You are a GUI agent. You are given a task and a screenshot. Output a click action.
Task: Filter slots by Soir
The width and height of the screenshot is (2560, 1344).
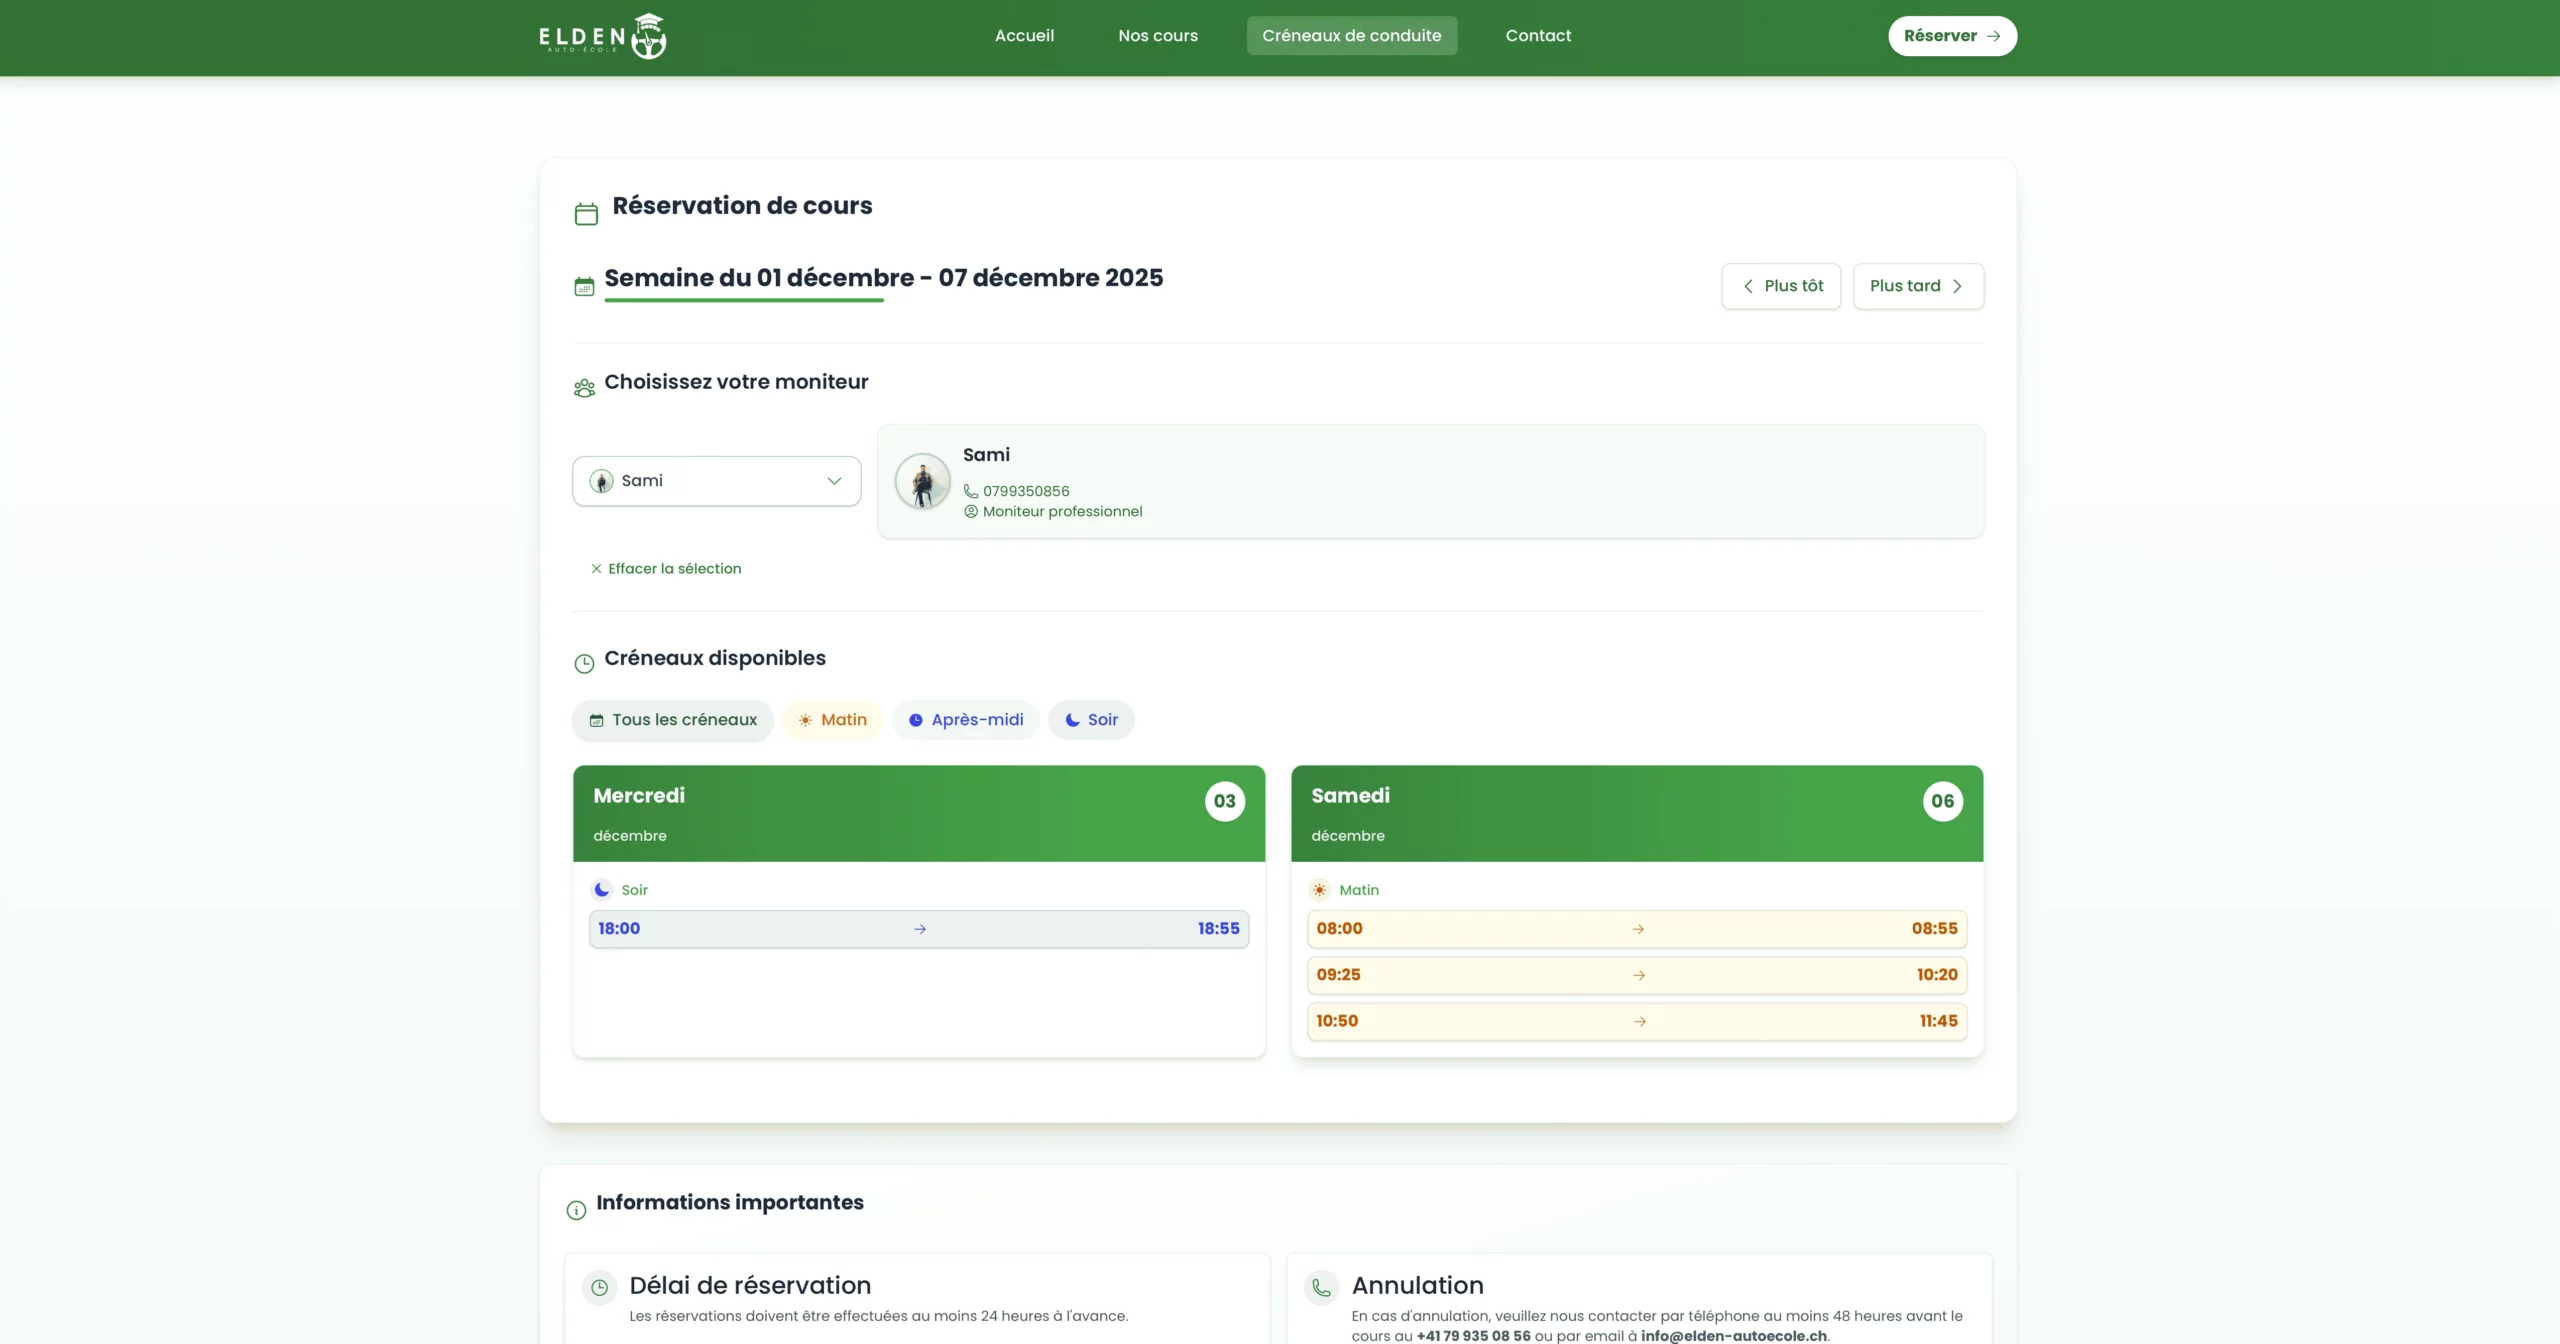coord(1091,720)
